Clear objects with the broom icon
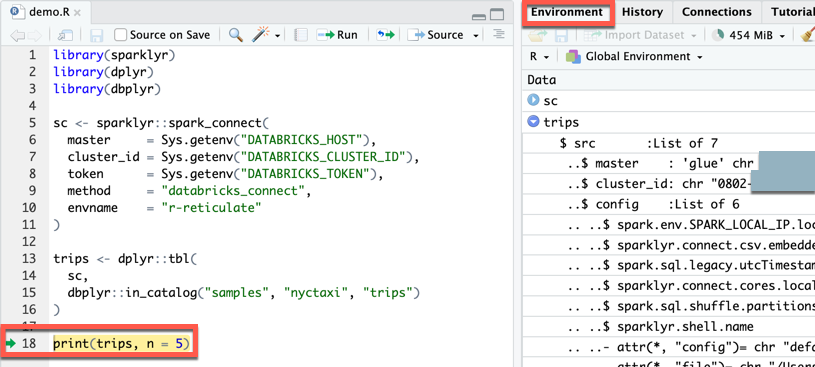The height and width of the screenshot is (367, 815). (808, 35)
